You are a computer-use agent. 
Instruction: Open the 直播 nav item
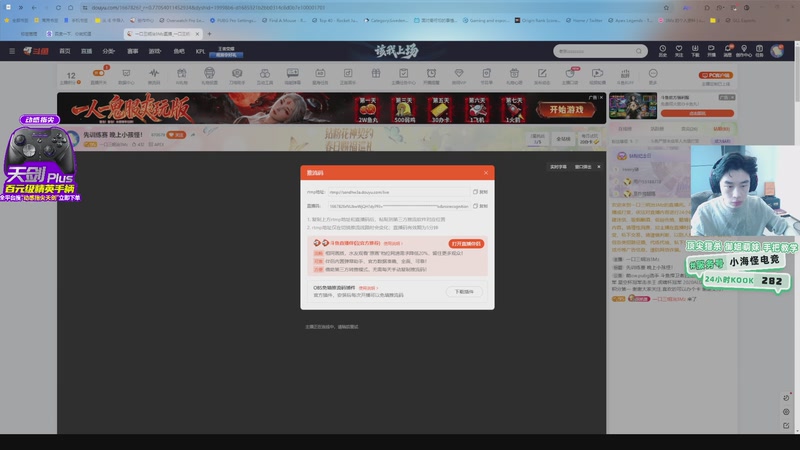click(x=86, y=51)
